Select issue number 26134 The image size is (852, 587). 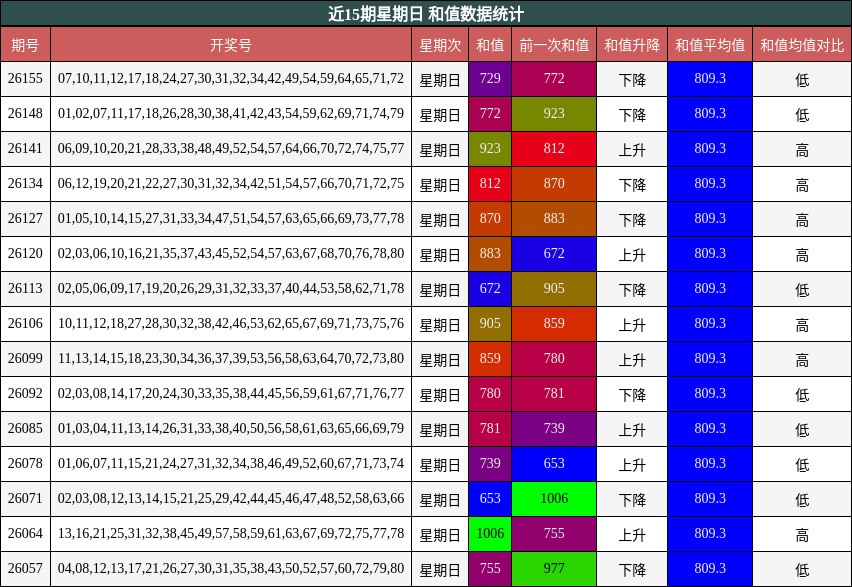pyautogui.click(x=25, y=184)
